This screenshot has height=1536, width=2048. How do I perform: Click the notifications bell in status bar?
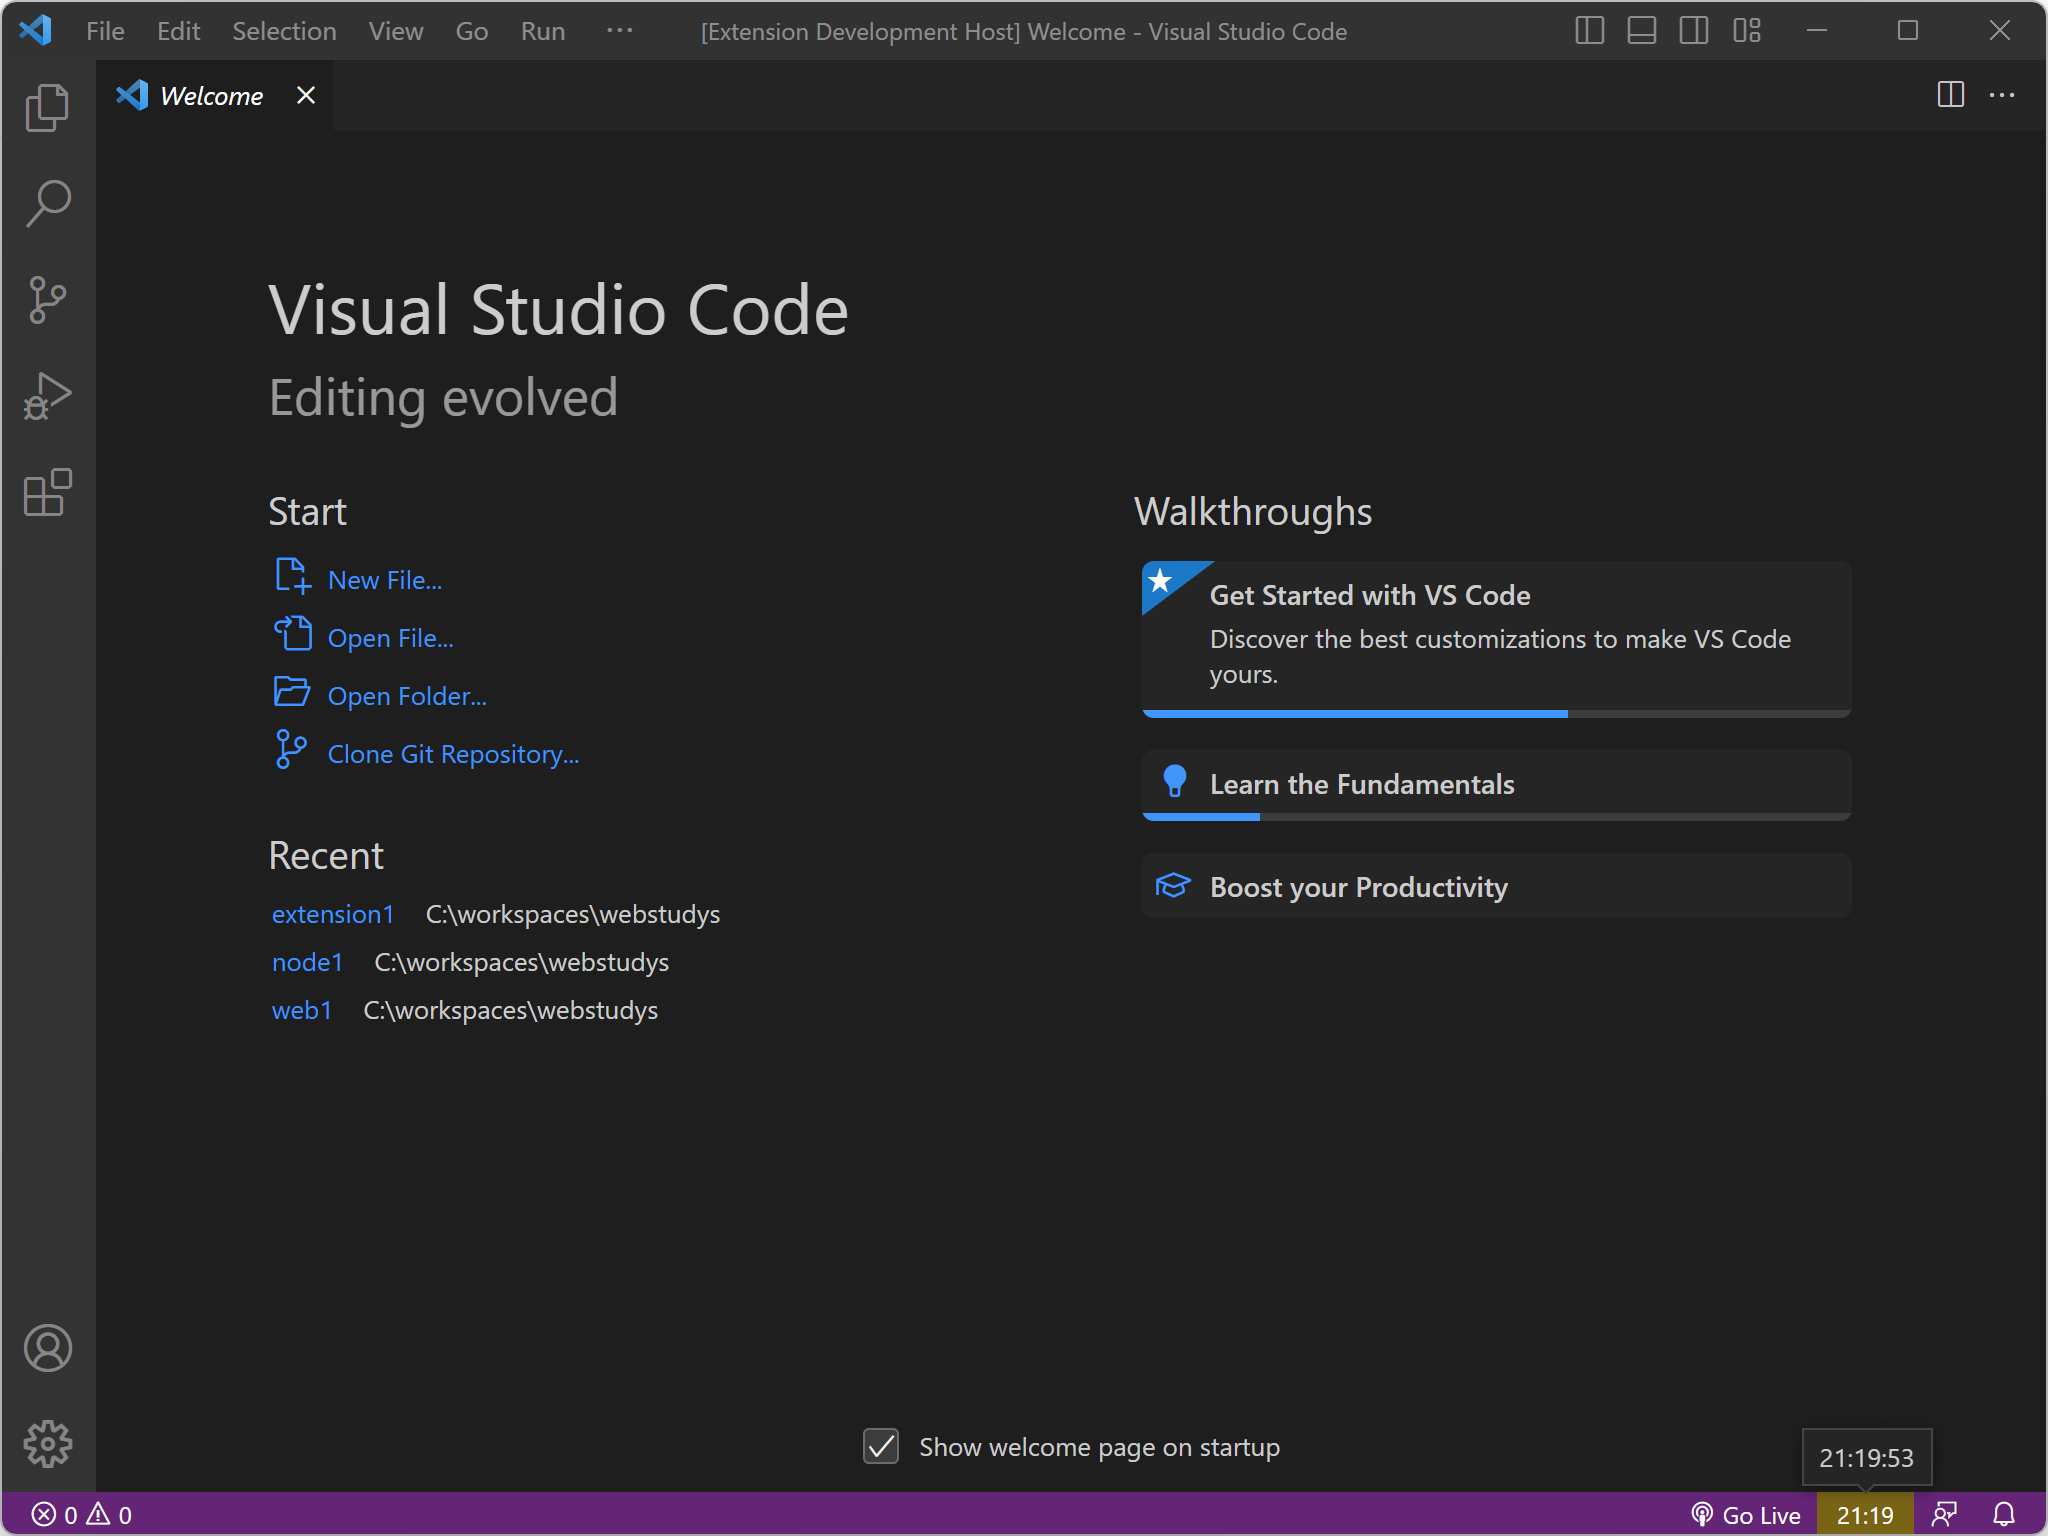coord(2003,1515)
